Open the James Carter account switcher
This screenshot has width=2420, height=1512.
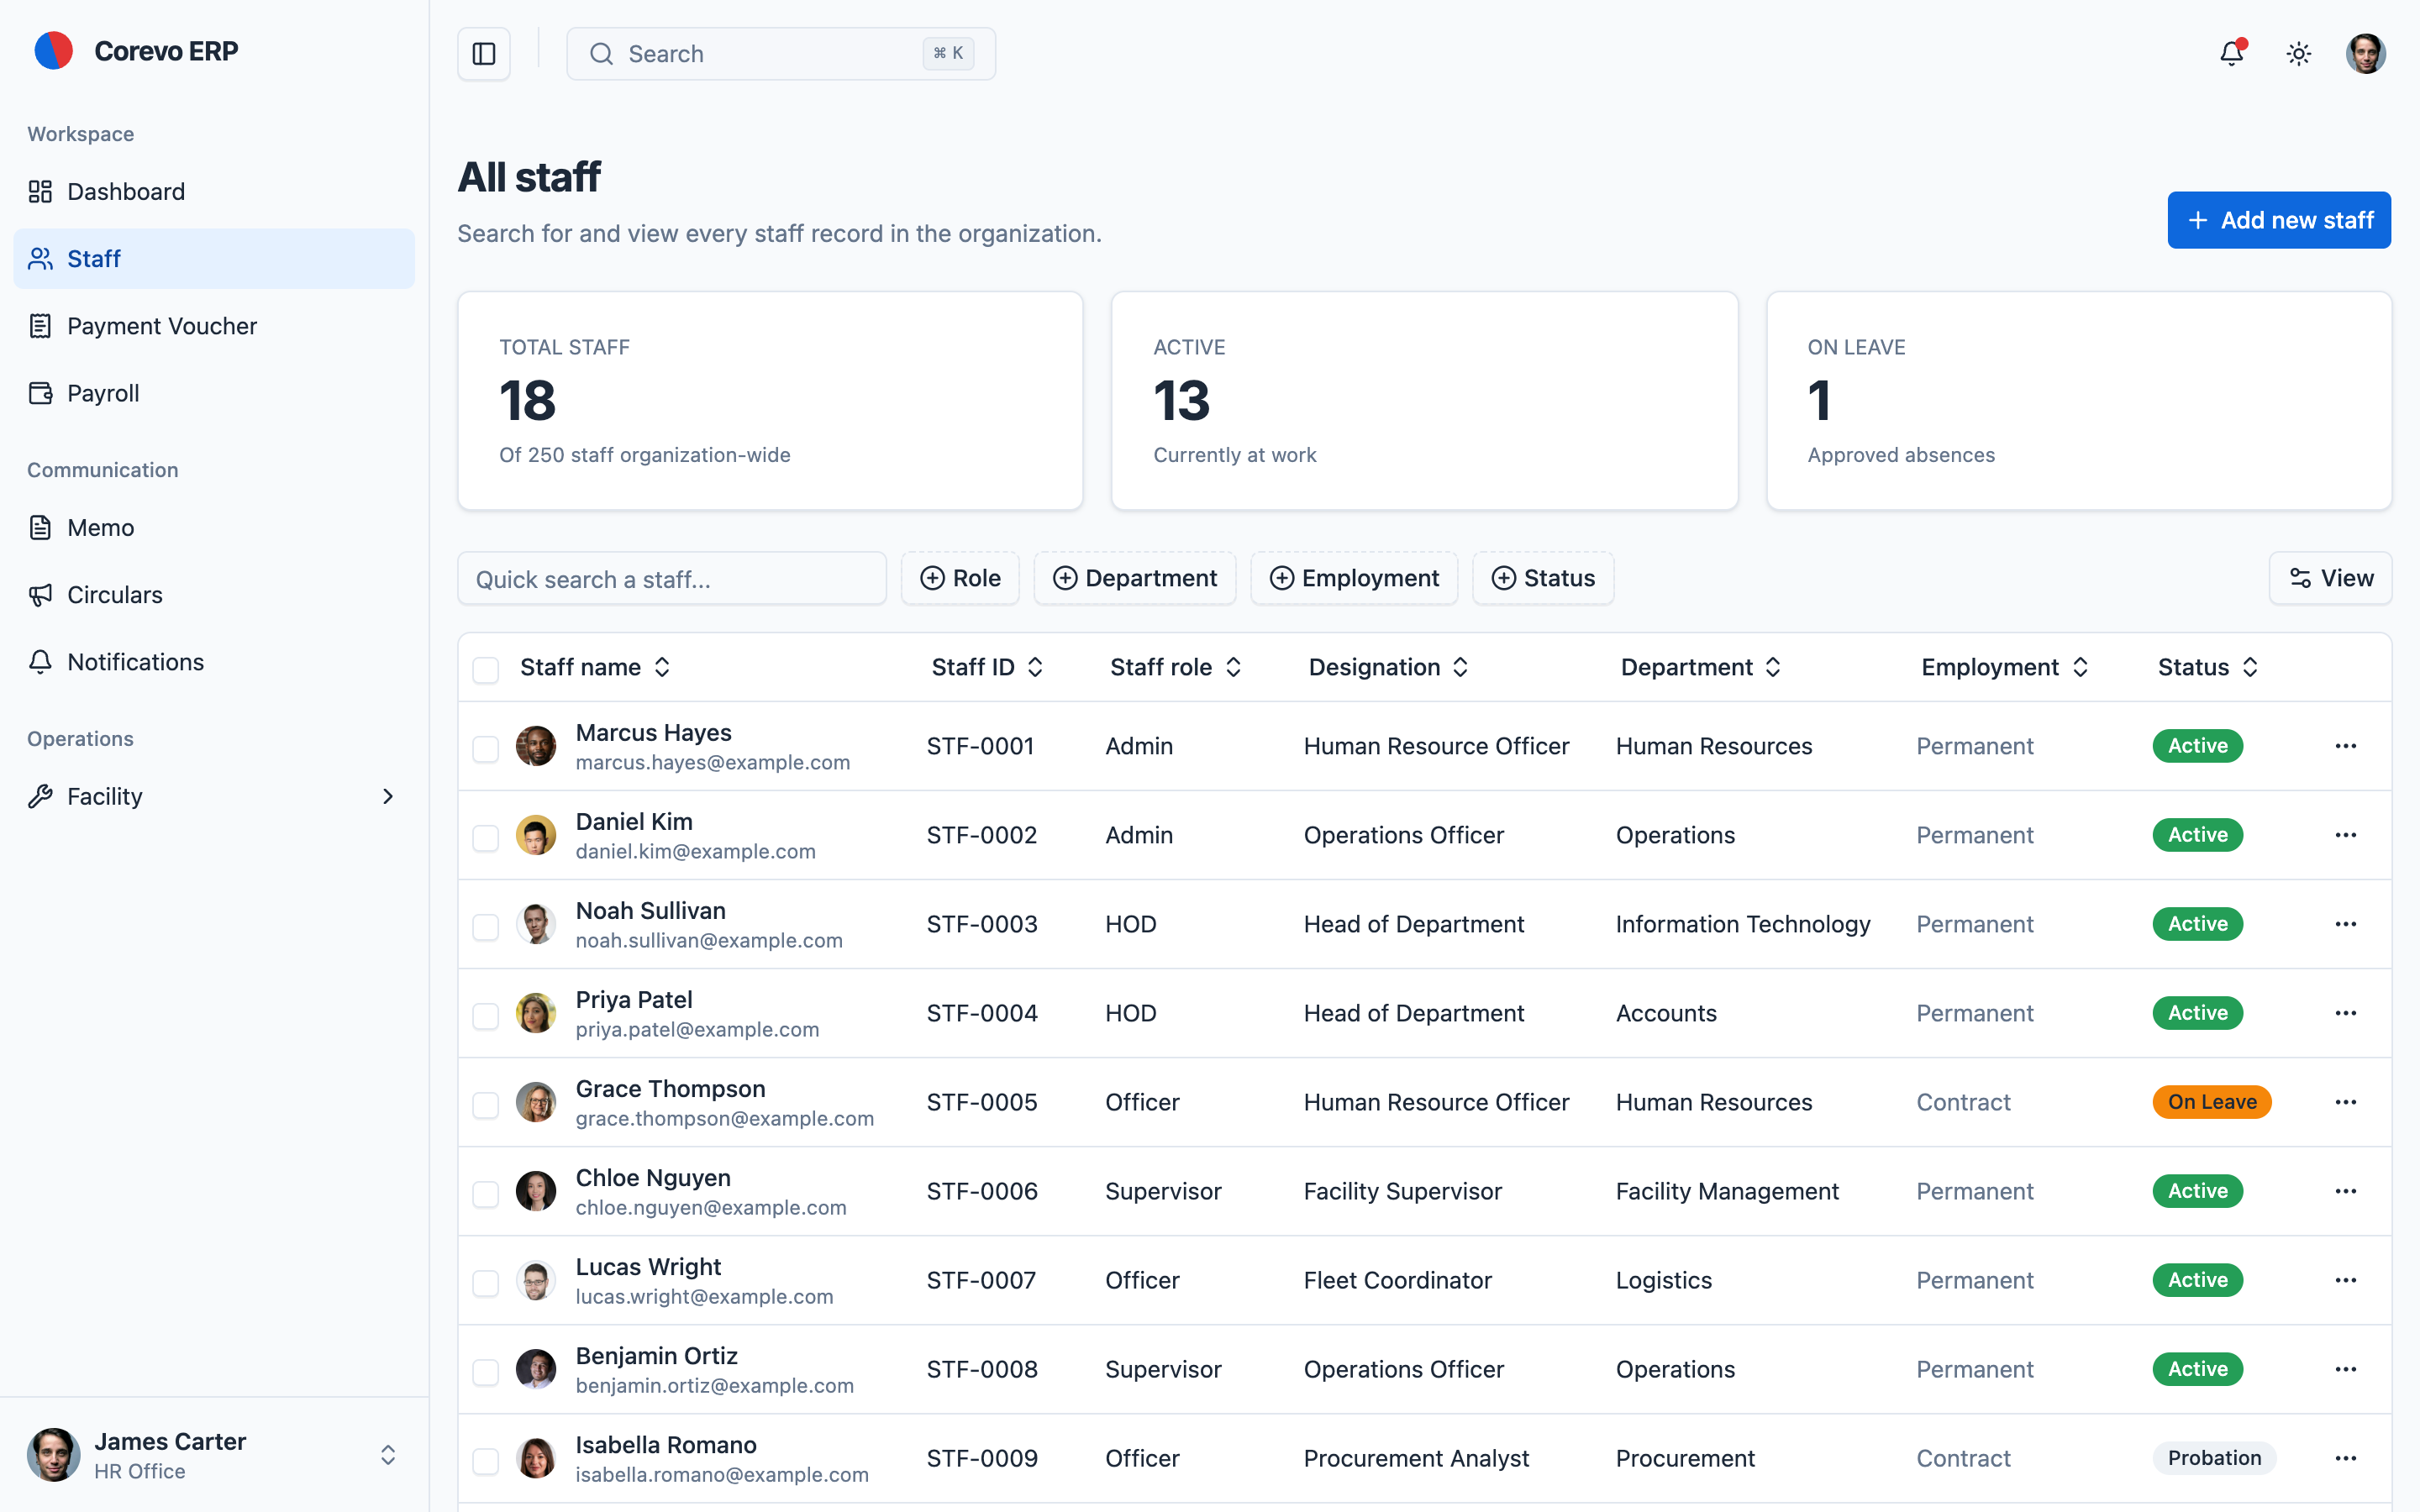pos(214,1455)
